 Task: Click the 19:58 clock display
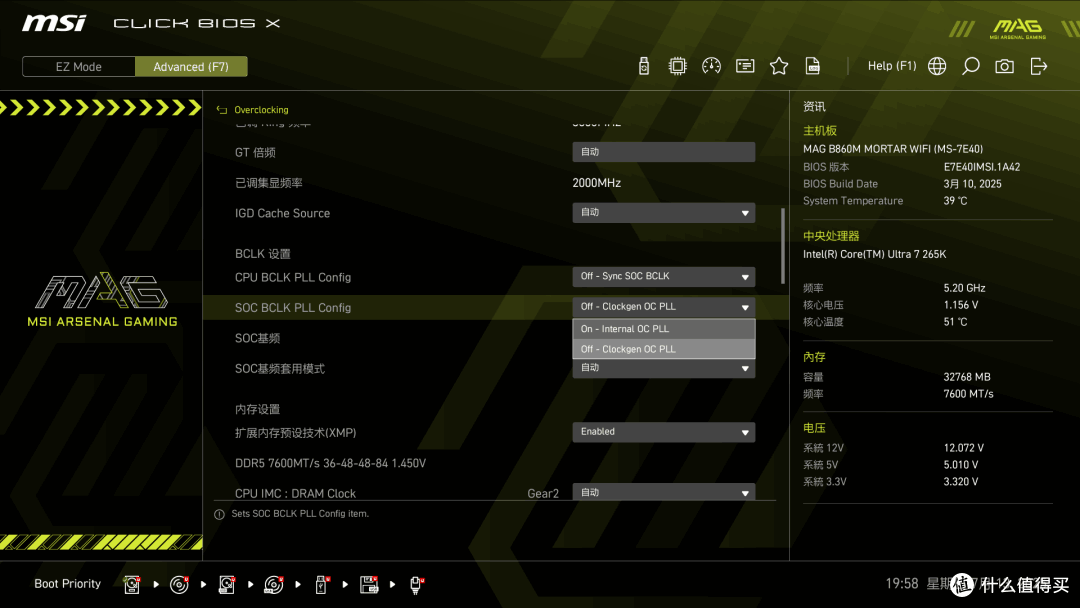tap(902, 584)
